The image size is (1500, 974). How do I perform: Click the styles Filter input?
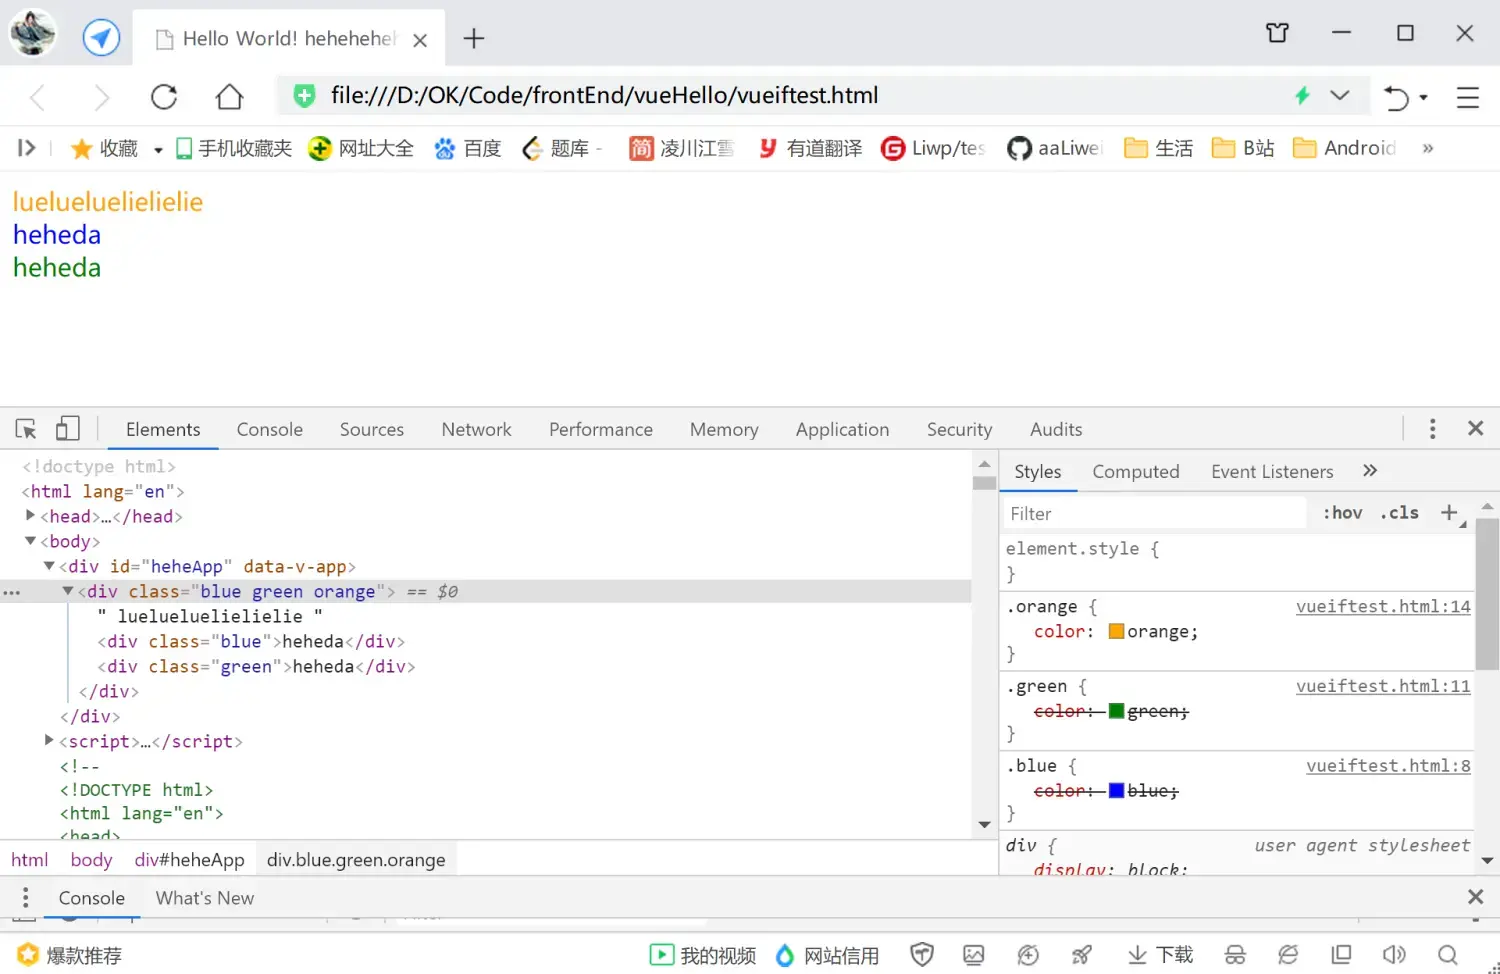[x=1155, y=514]
